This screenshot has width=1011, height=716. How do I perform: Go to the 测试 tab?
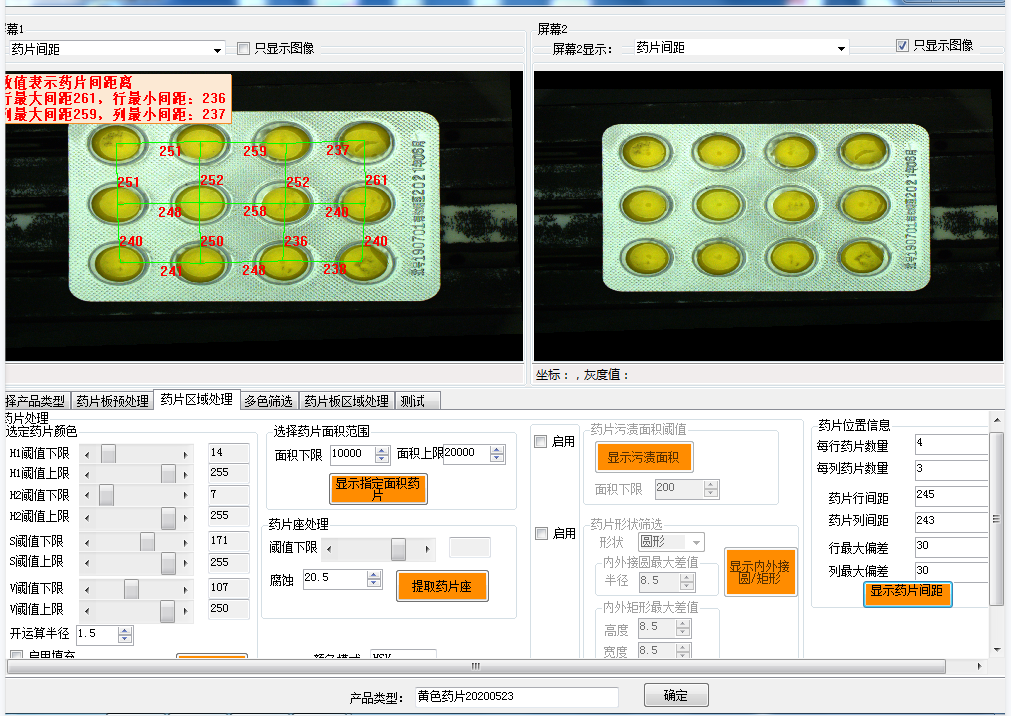[412, 401]
